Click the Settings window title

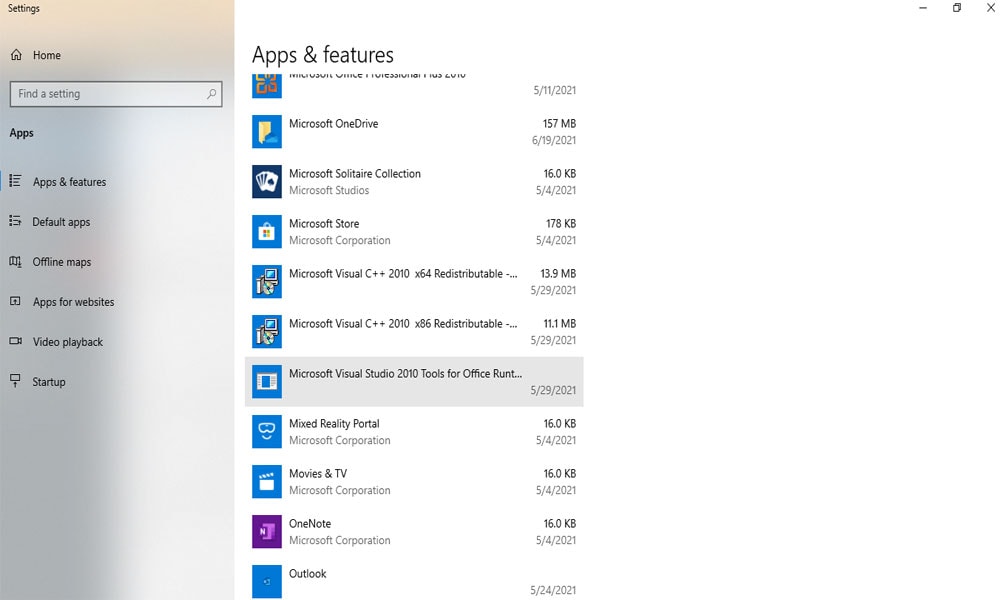click(24, 8)
